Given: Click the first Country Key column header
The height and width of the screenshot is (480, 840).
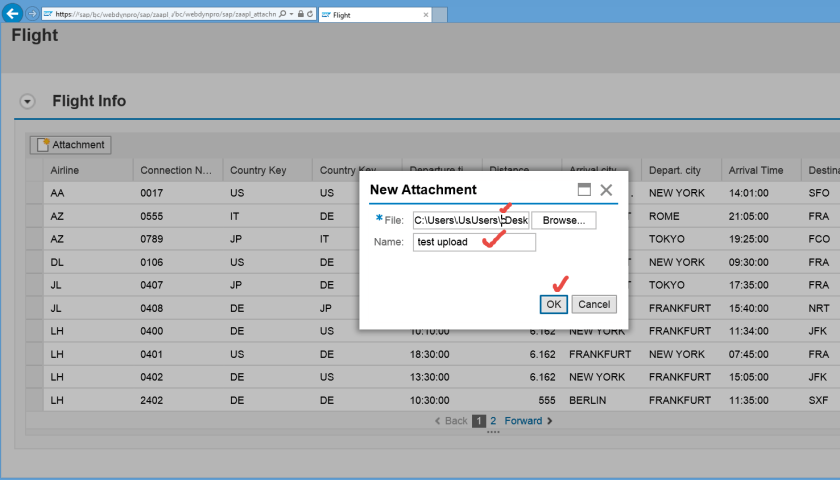Looking at the screenshot, I should tap(267, 170).
